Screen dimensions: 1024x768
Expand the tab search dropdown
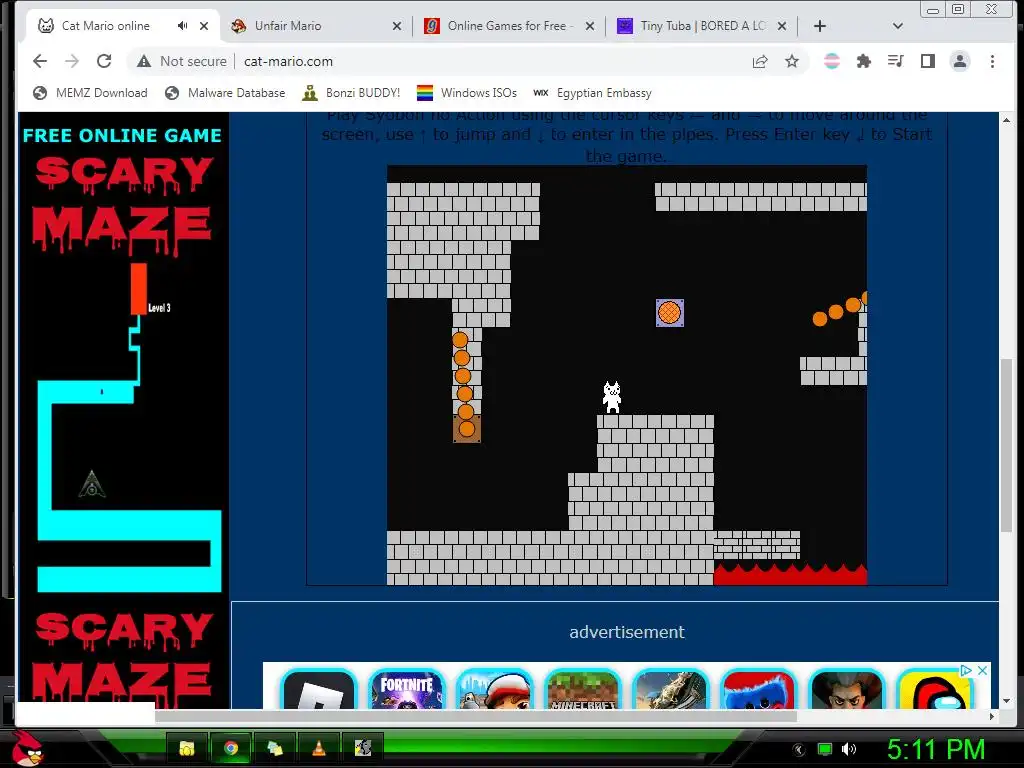click(897, 26)
